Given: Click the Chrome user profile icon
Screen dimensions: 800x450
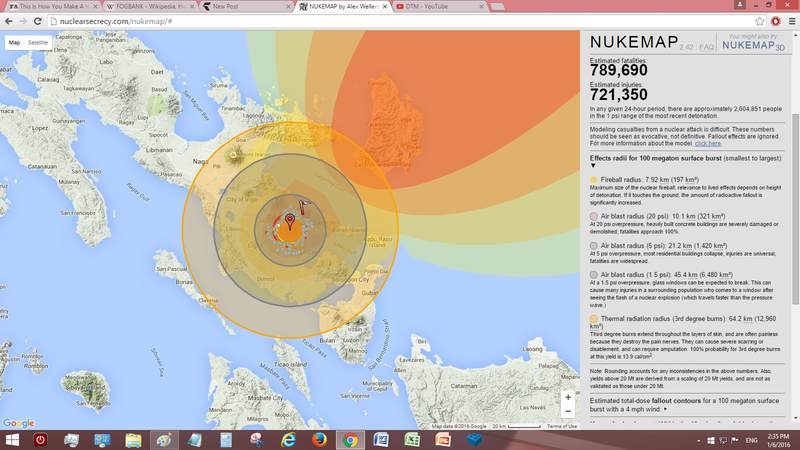Looking at the screenshot, I should click(x=740, y=5).
